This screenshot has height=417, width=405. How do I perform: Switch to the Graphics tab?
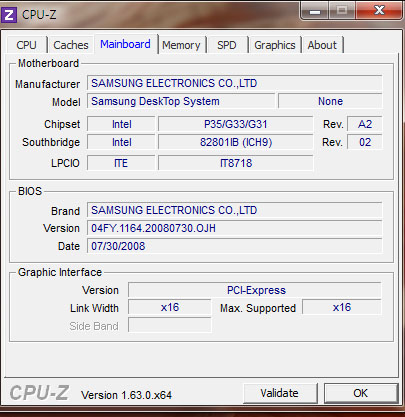pos(275,45)
